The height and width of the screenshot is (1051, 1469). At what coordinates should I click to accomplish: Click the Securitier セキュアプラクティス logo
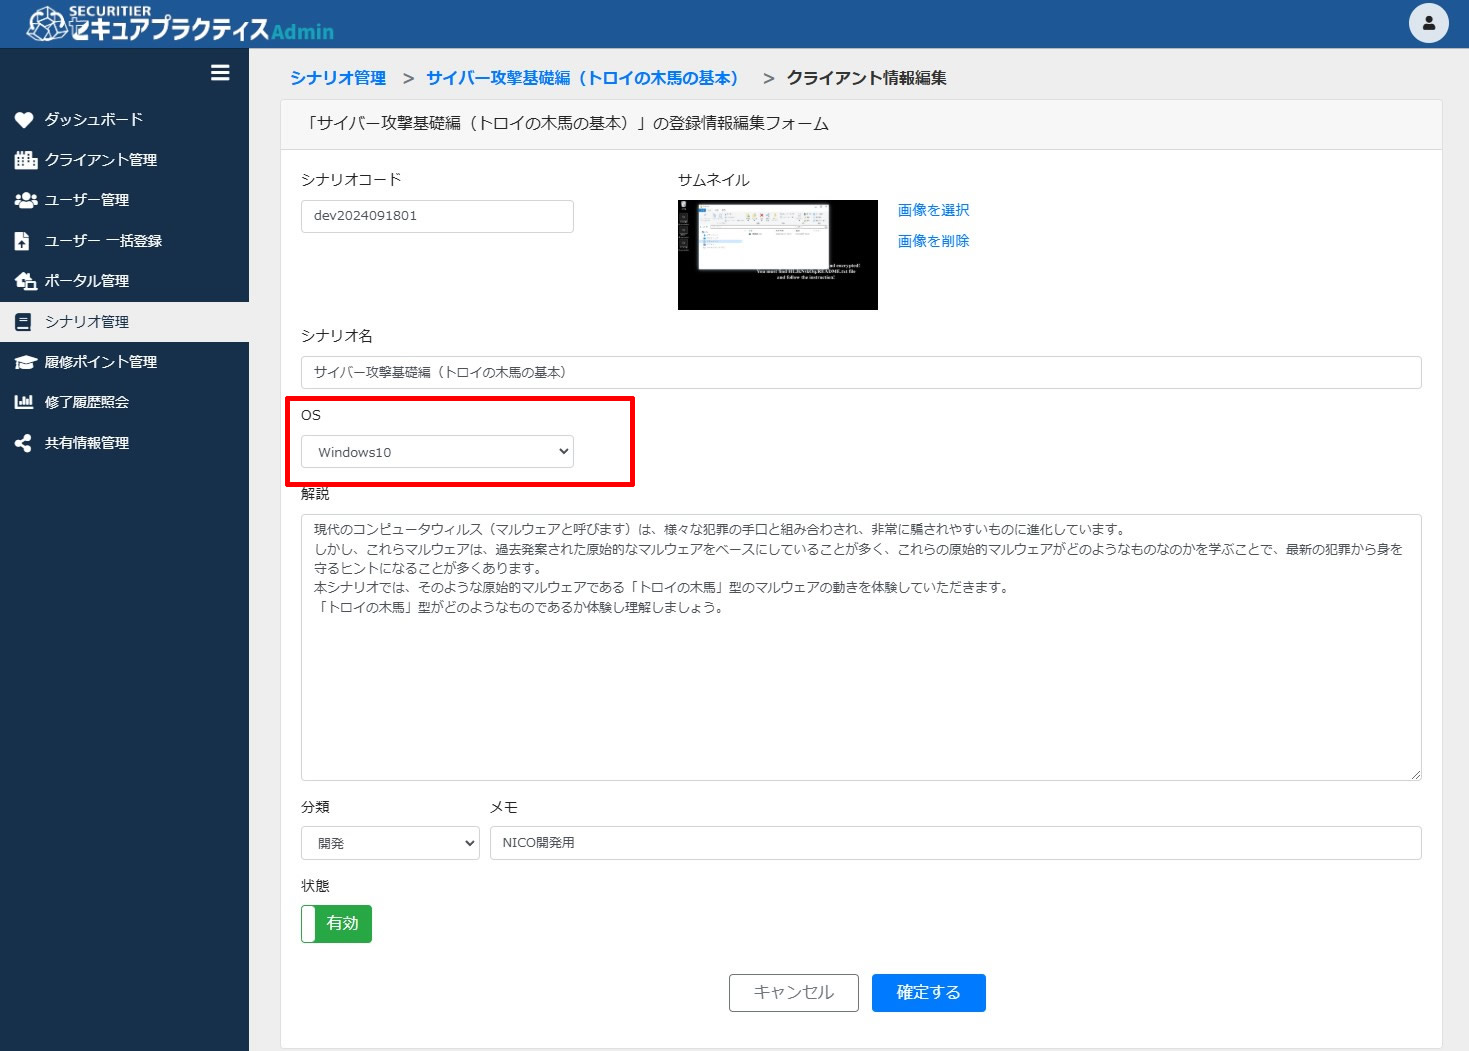pyautogui.click(x=180, y=24)
